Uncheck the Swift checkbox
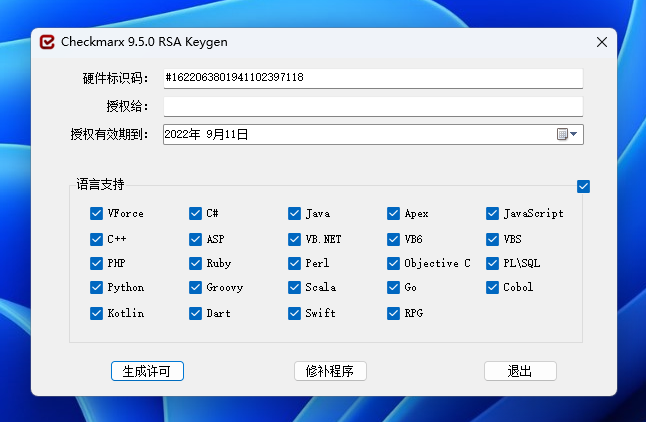This screenshot has height=422, width=646. pyautogui.click(x=295, y=313)
